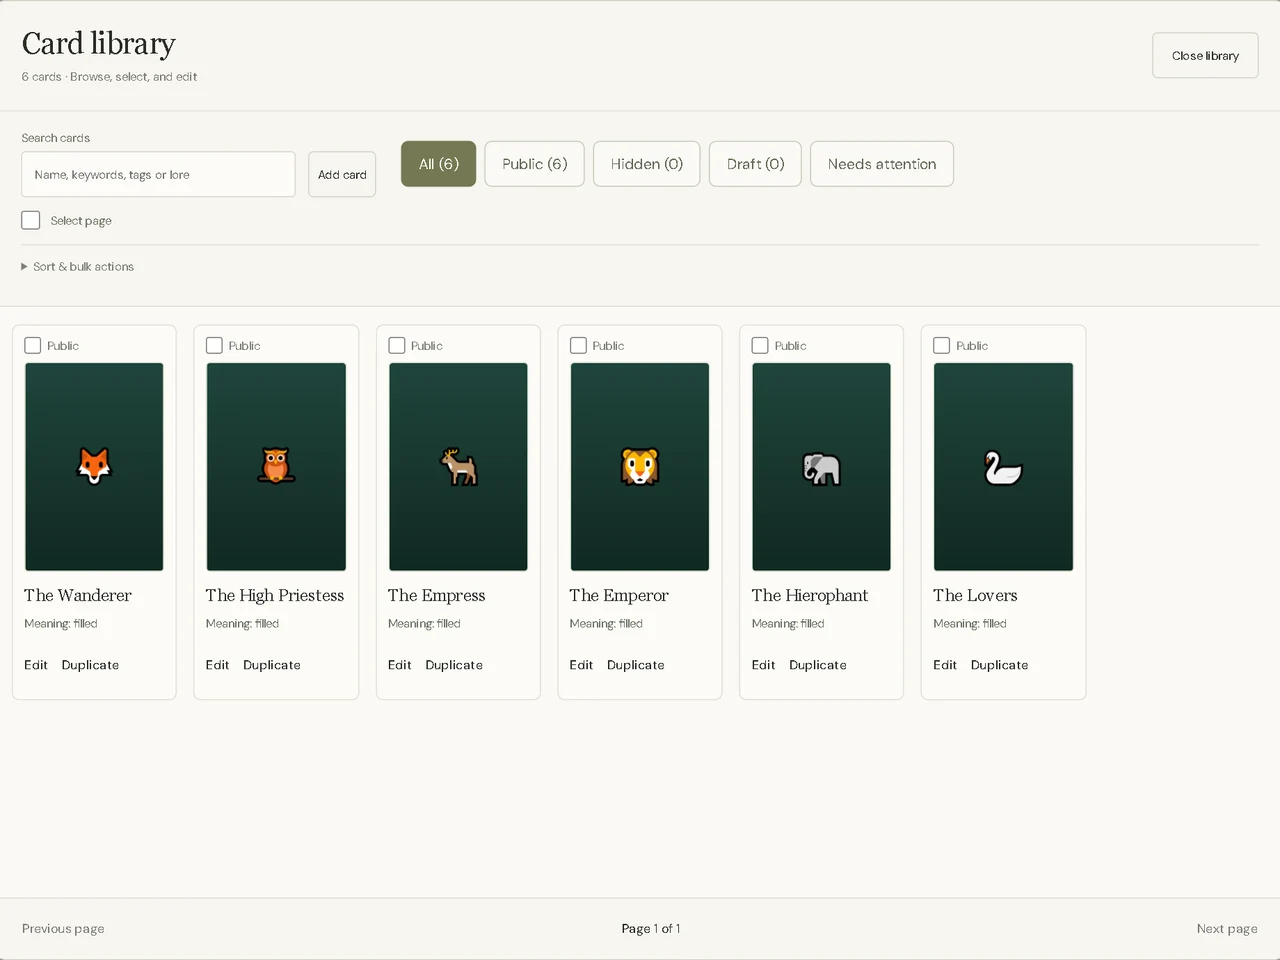Edit The Wanderer card
Screen dimensions: 1280x960
click(36, 665)
